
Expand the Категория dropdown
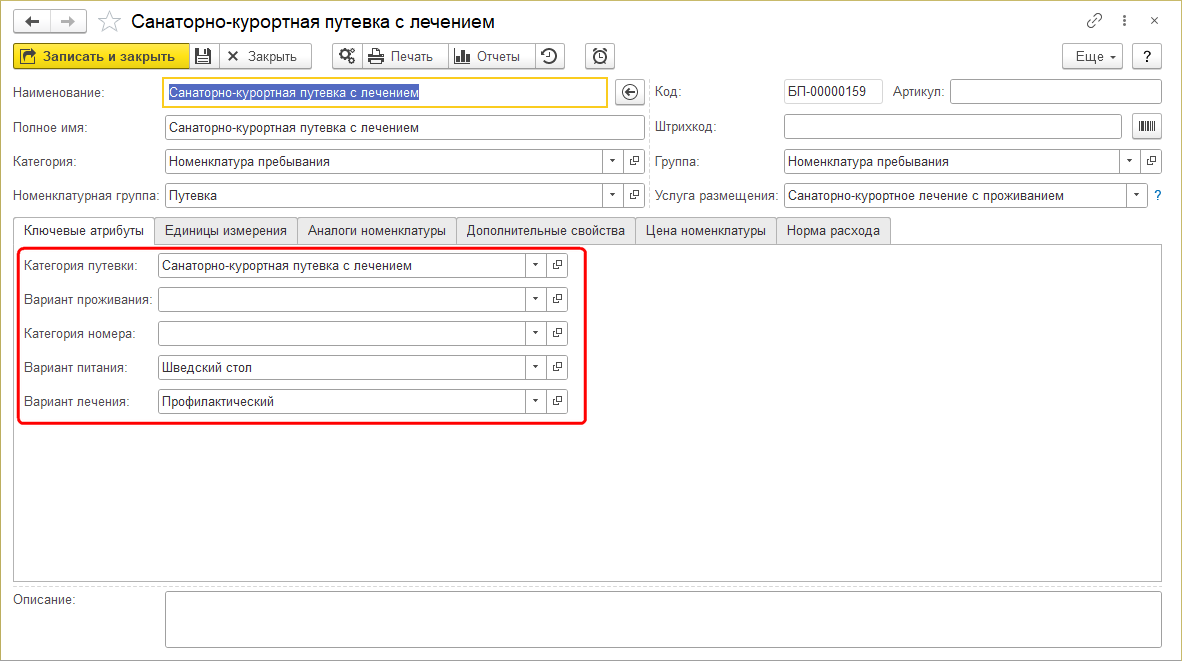point(612,161)
